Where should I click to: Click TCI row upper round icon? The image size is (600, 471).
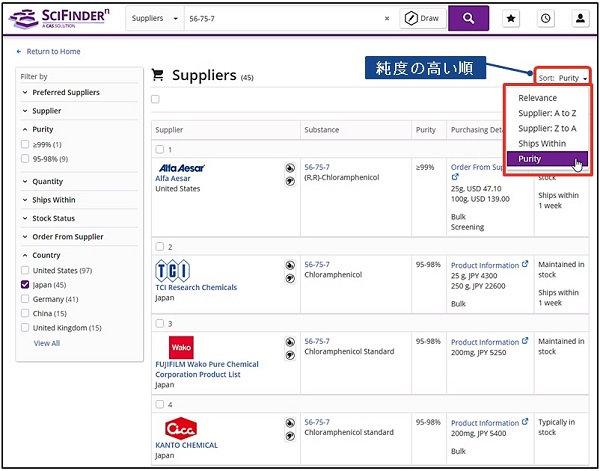(290, 265)
